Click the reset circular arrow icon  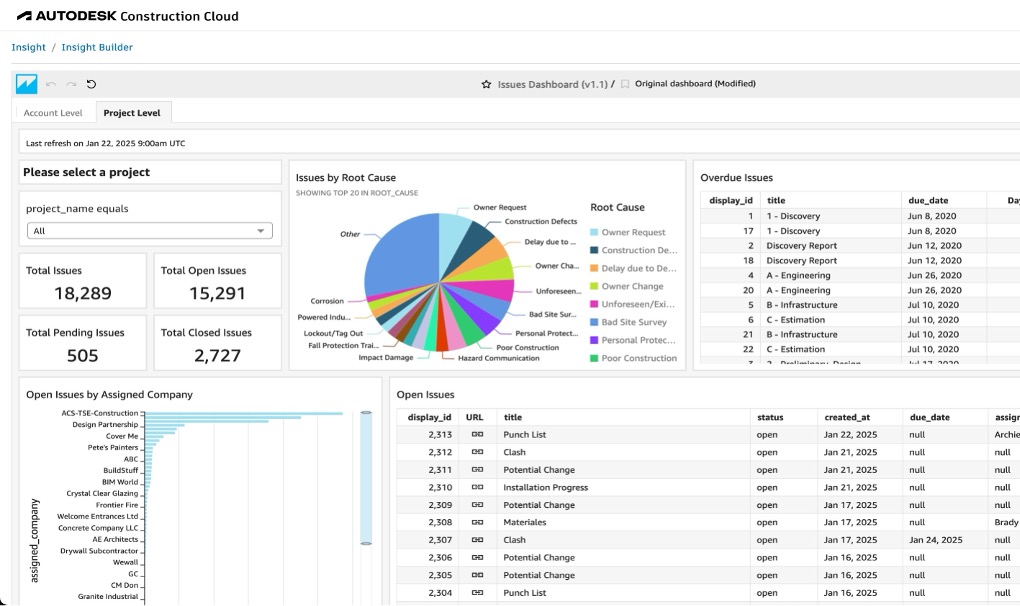pyautogui.click(x=91, y=84)
